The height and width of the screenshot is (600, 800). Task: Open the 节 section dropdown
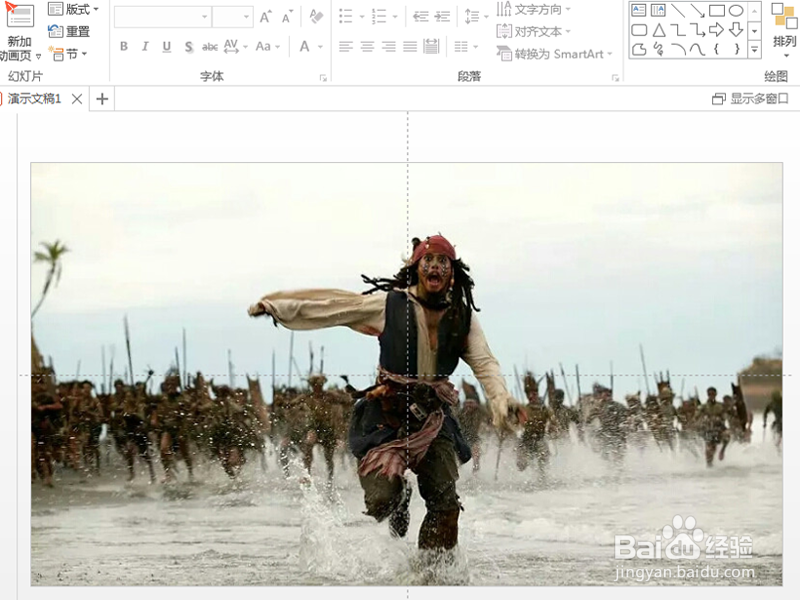point(68,54)
